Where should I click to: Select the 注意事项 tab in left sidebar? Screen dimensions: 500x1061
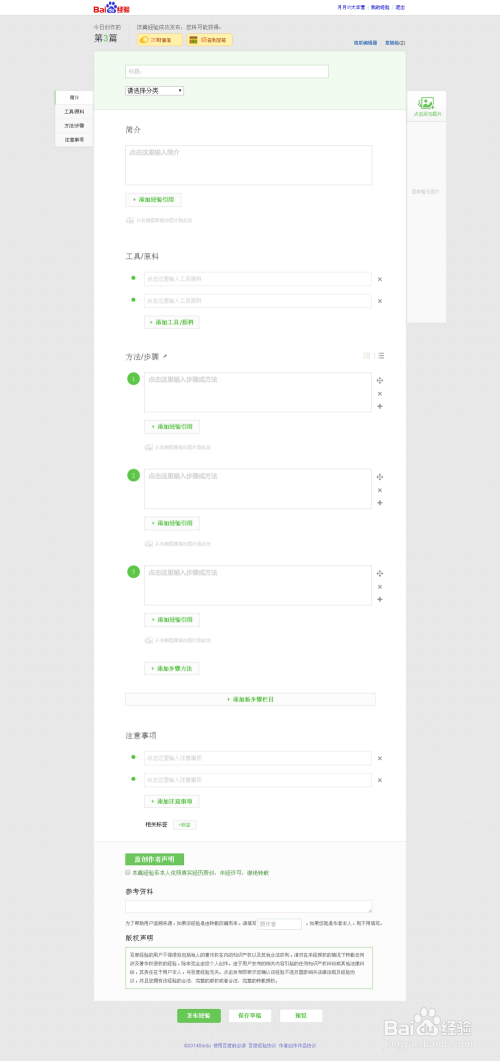74,140
